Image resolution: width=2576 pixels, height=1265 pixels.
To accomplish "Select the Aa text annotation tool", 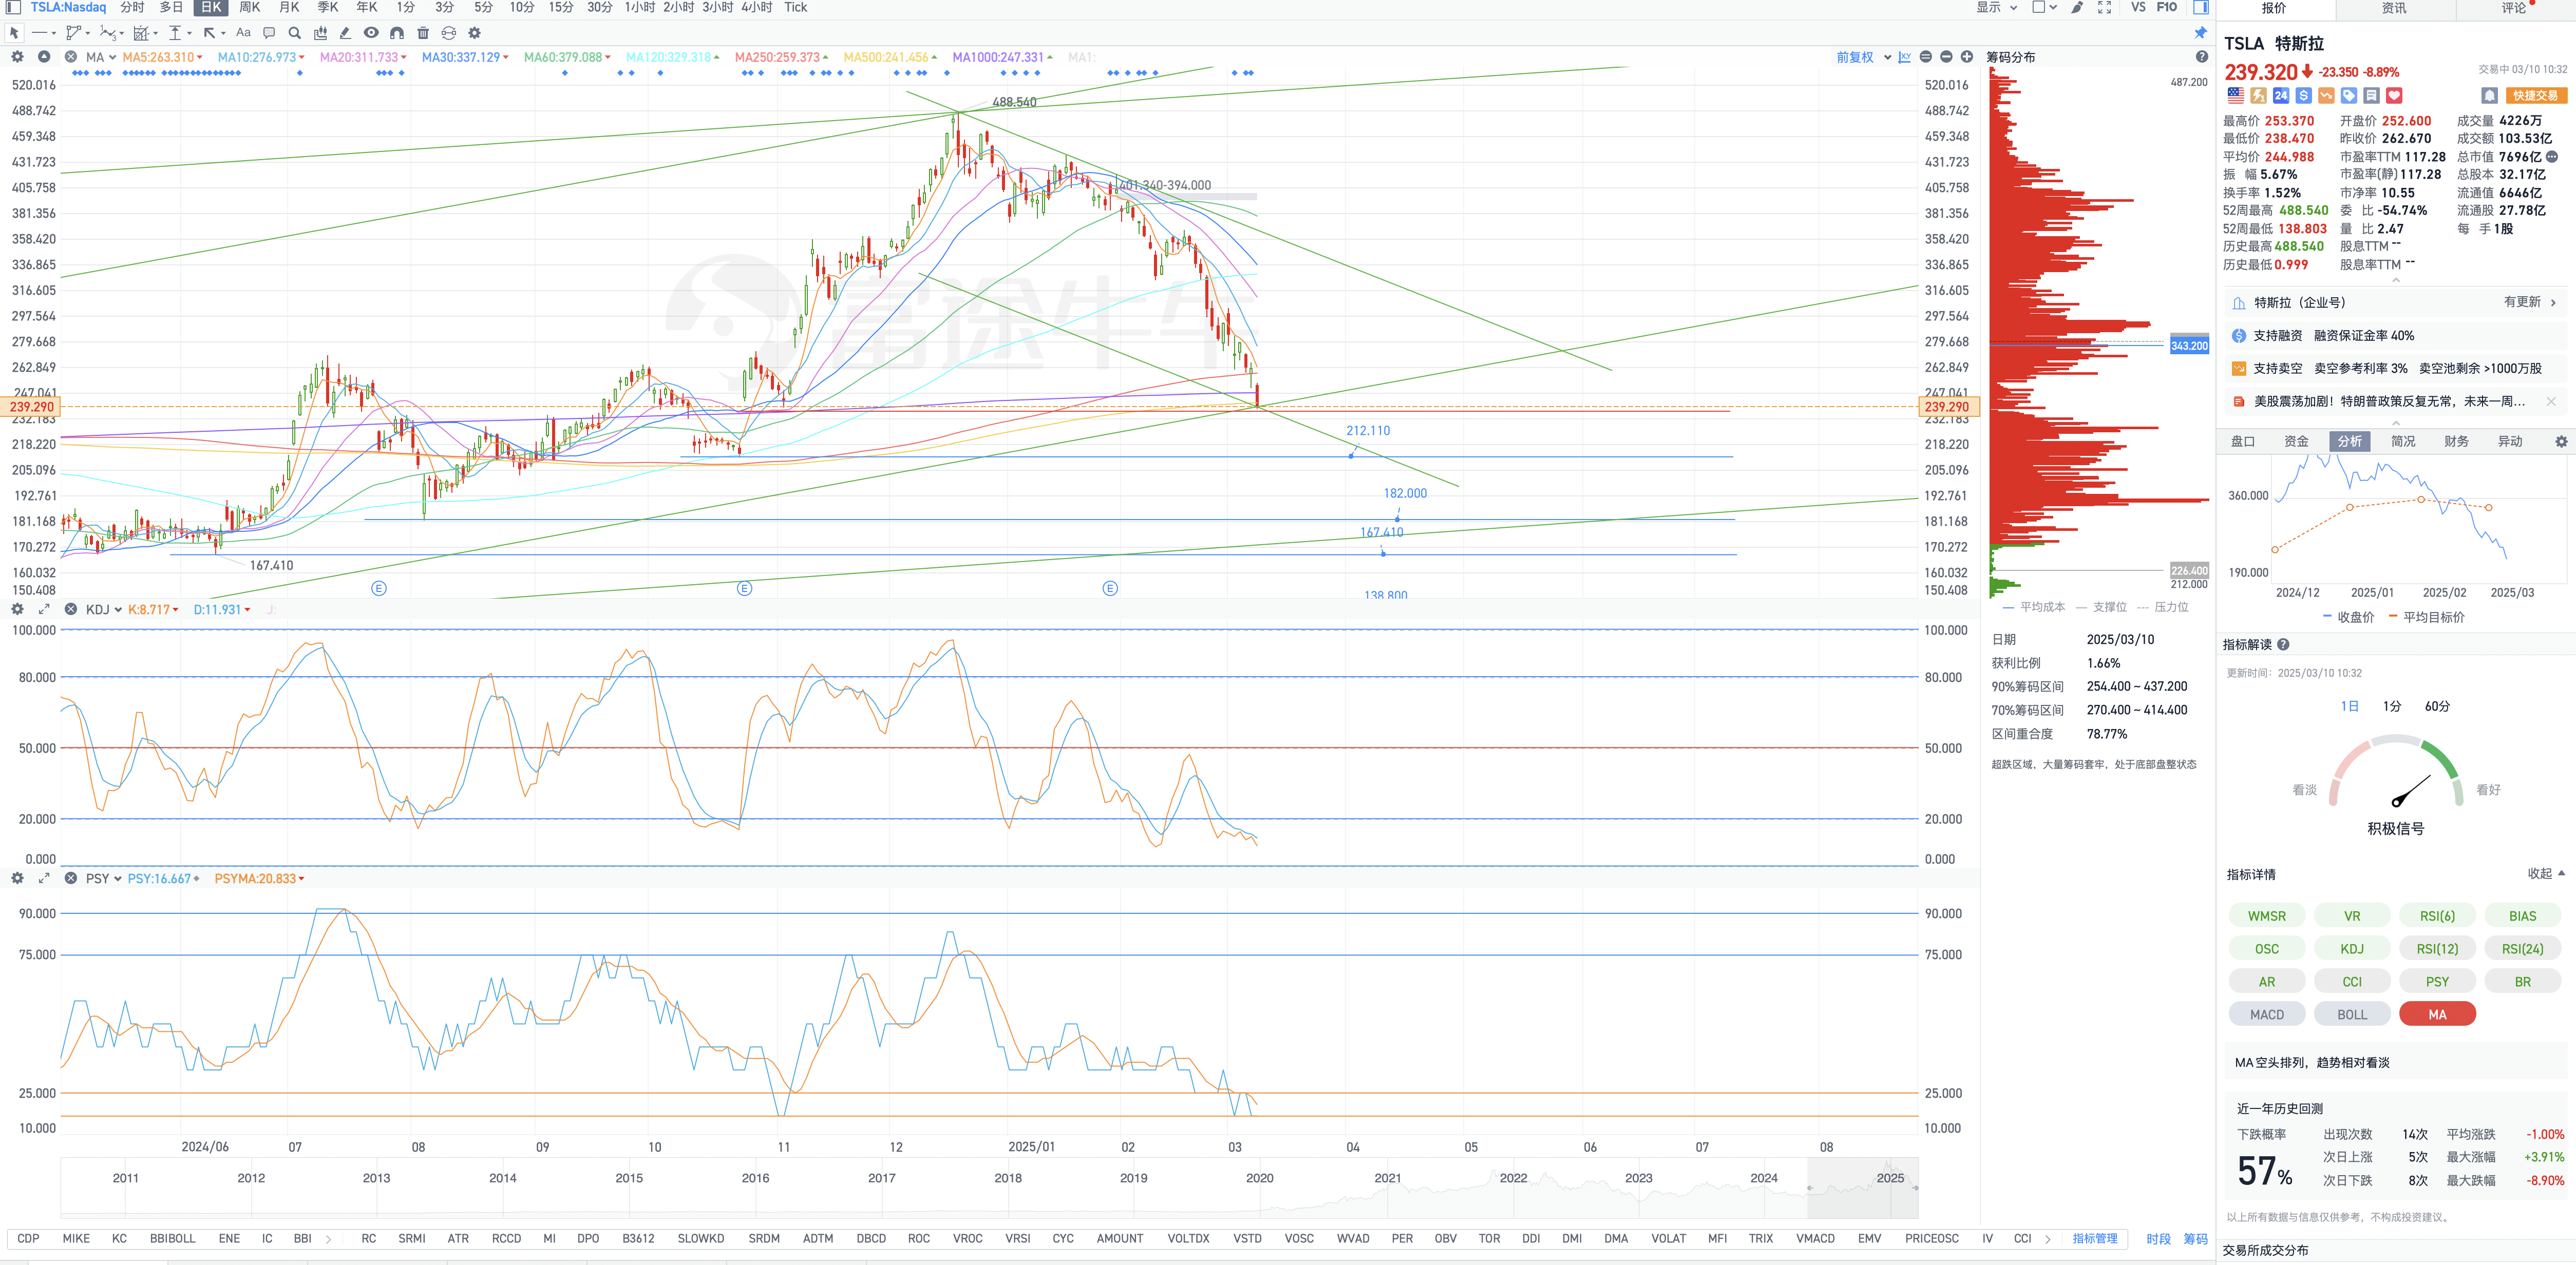I will 243,33.
